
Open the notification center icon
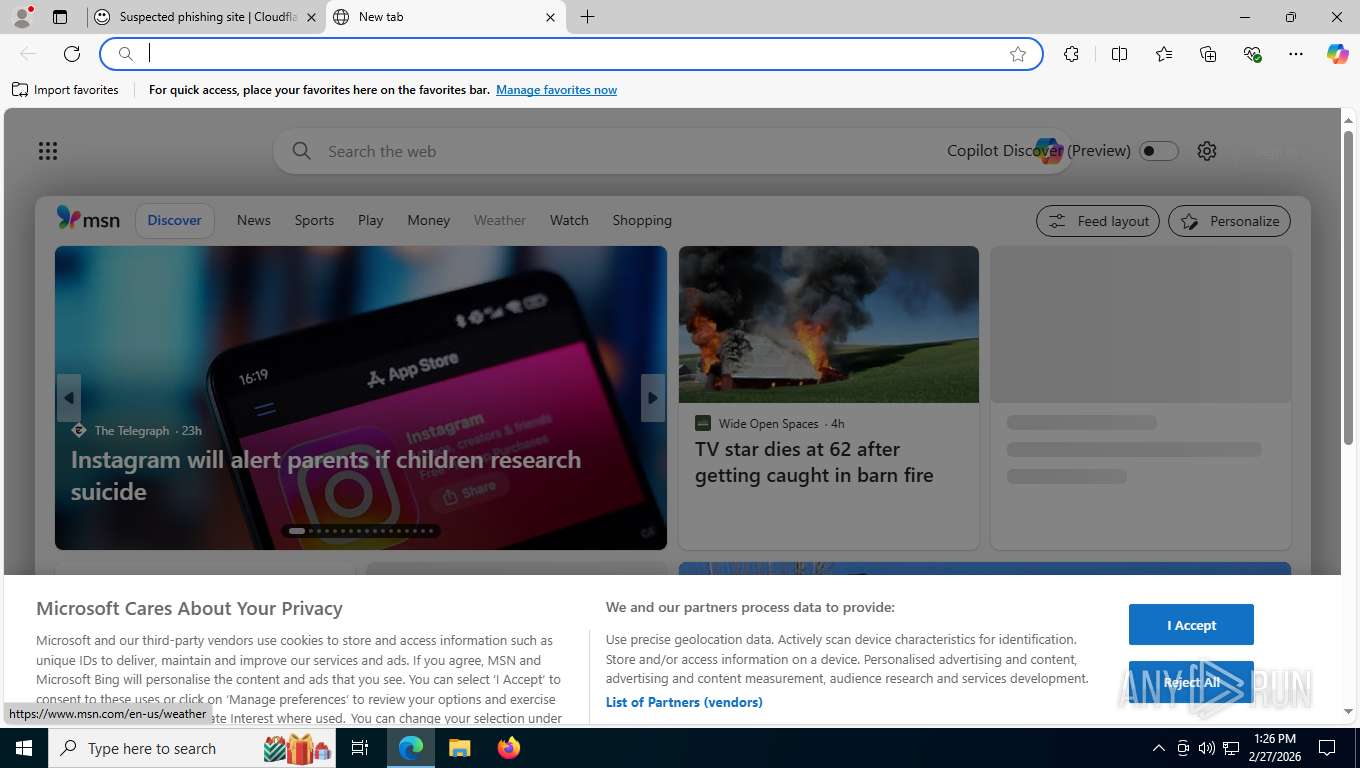1327,748
